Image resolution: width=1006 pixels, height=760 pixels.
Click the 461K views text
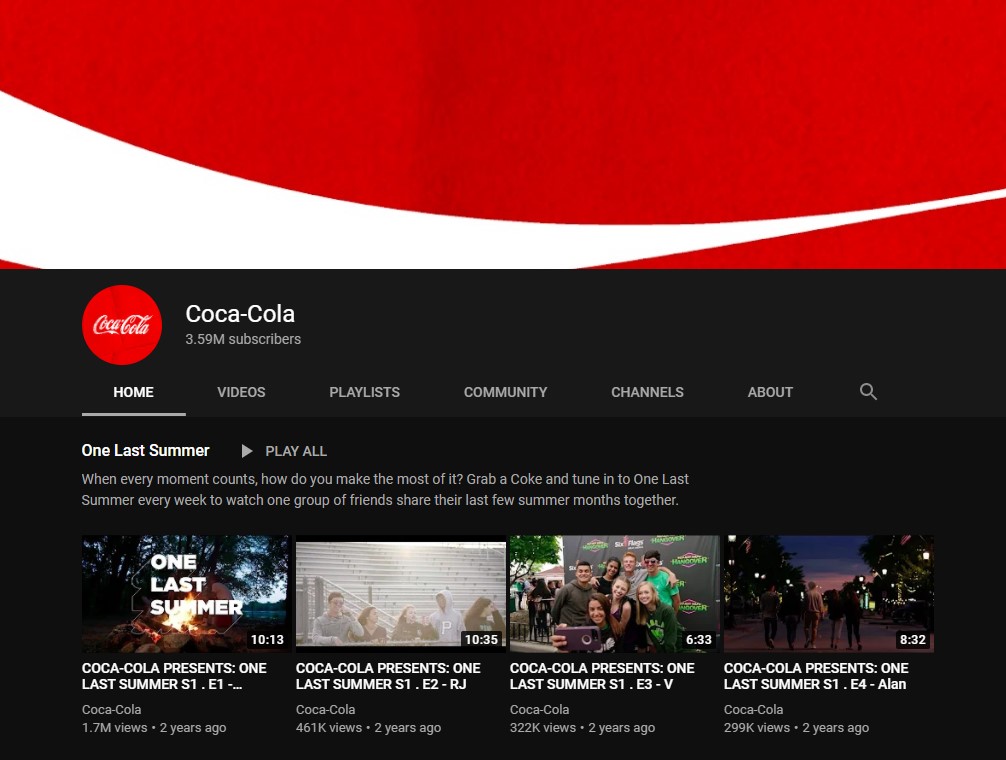click(x=329, y=727)
